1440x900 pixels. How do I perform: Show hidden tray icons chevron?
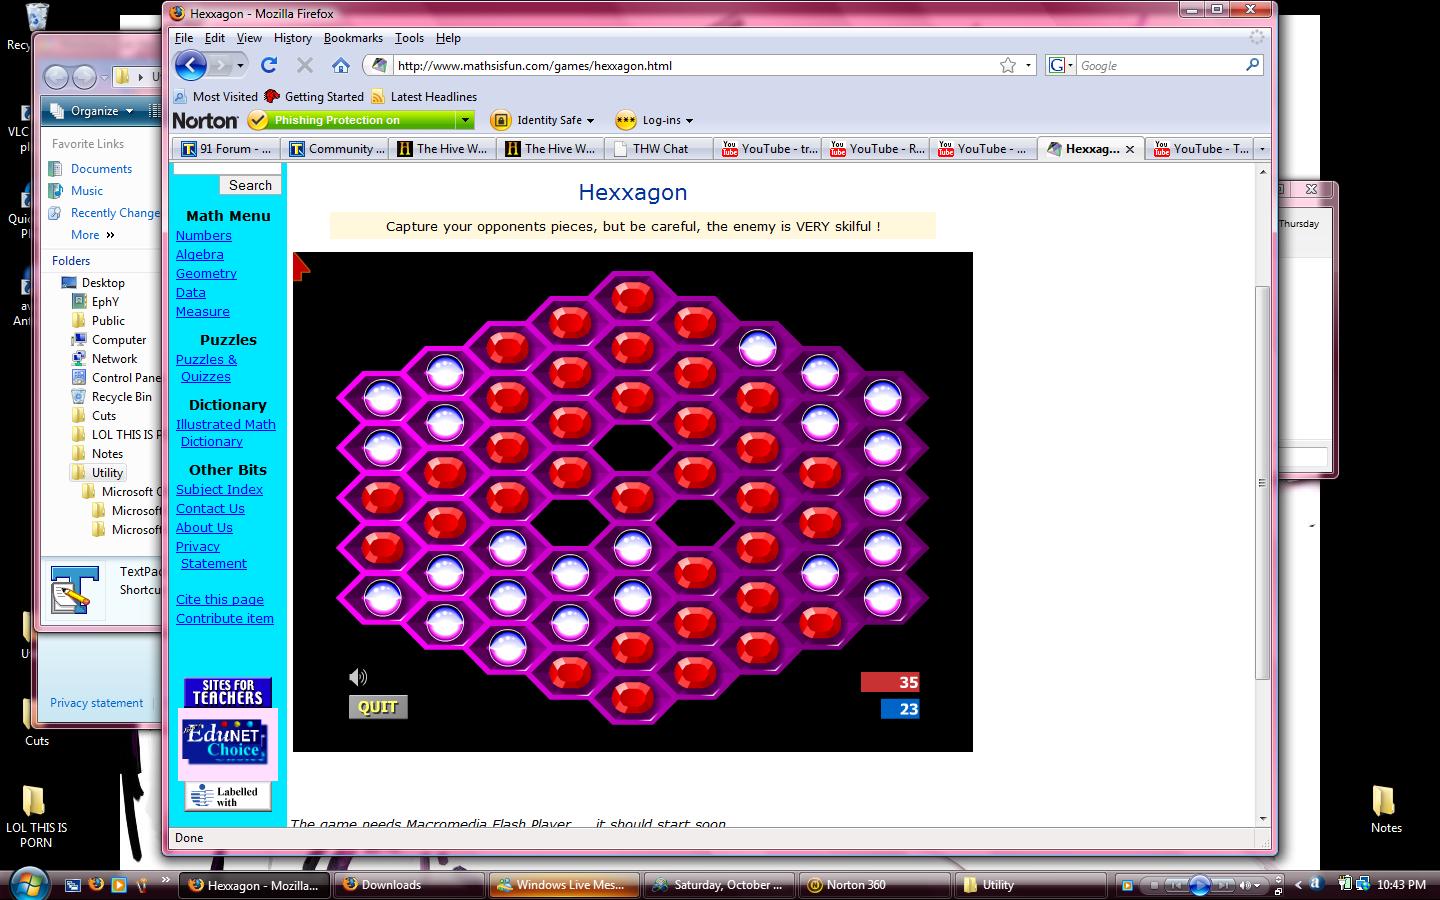1298,884
